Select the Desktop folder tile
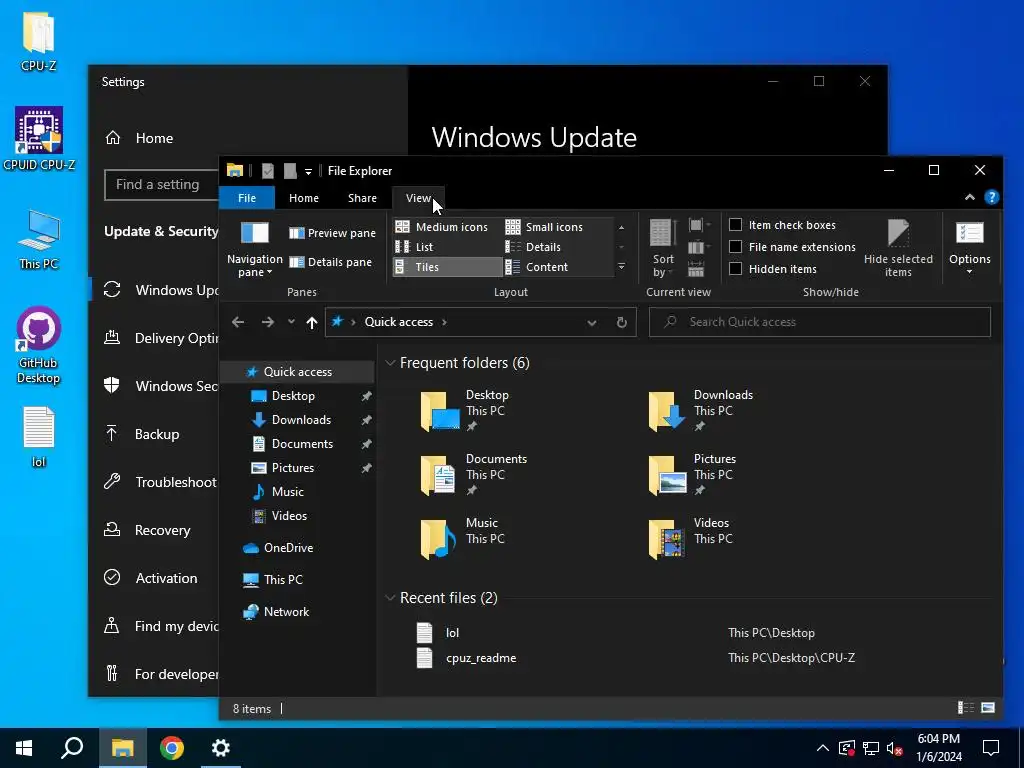The width and height of the screenshot is (1024, 768). pos(465,410)
